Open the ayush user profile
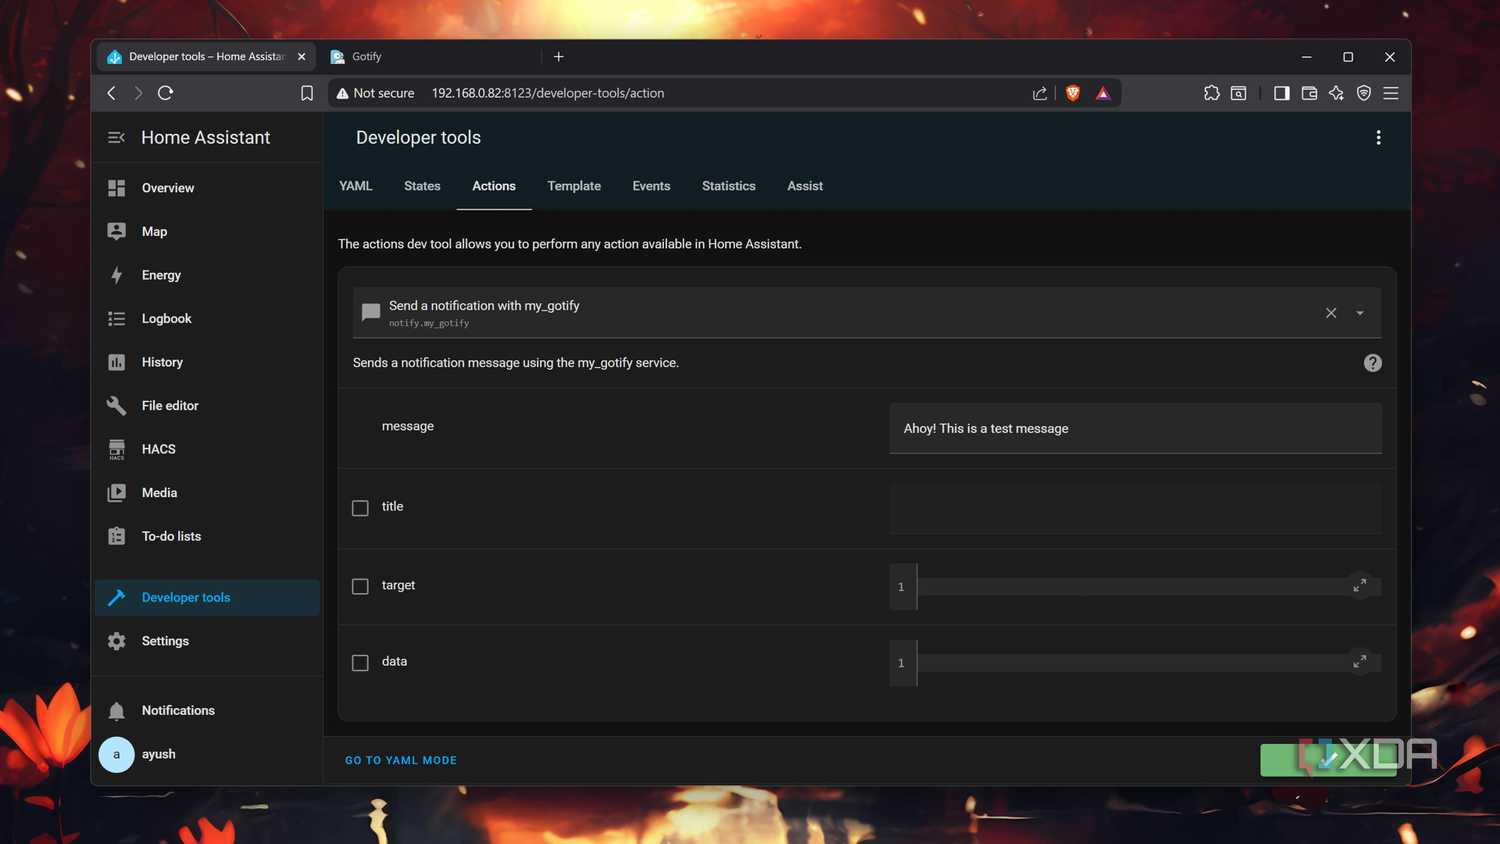 207,754
